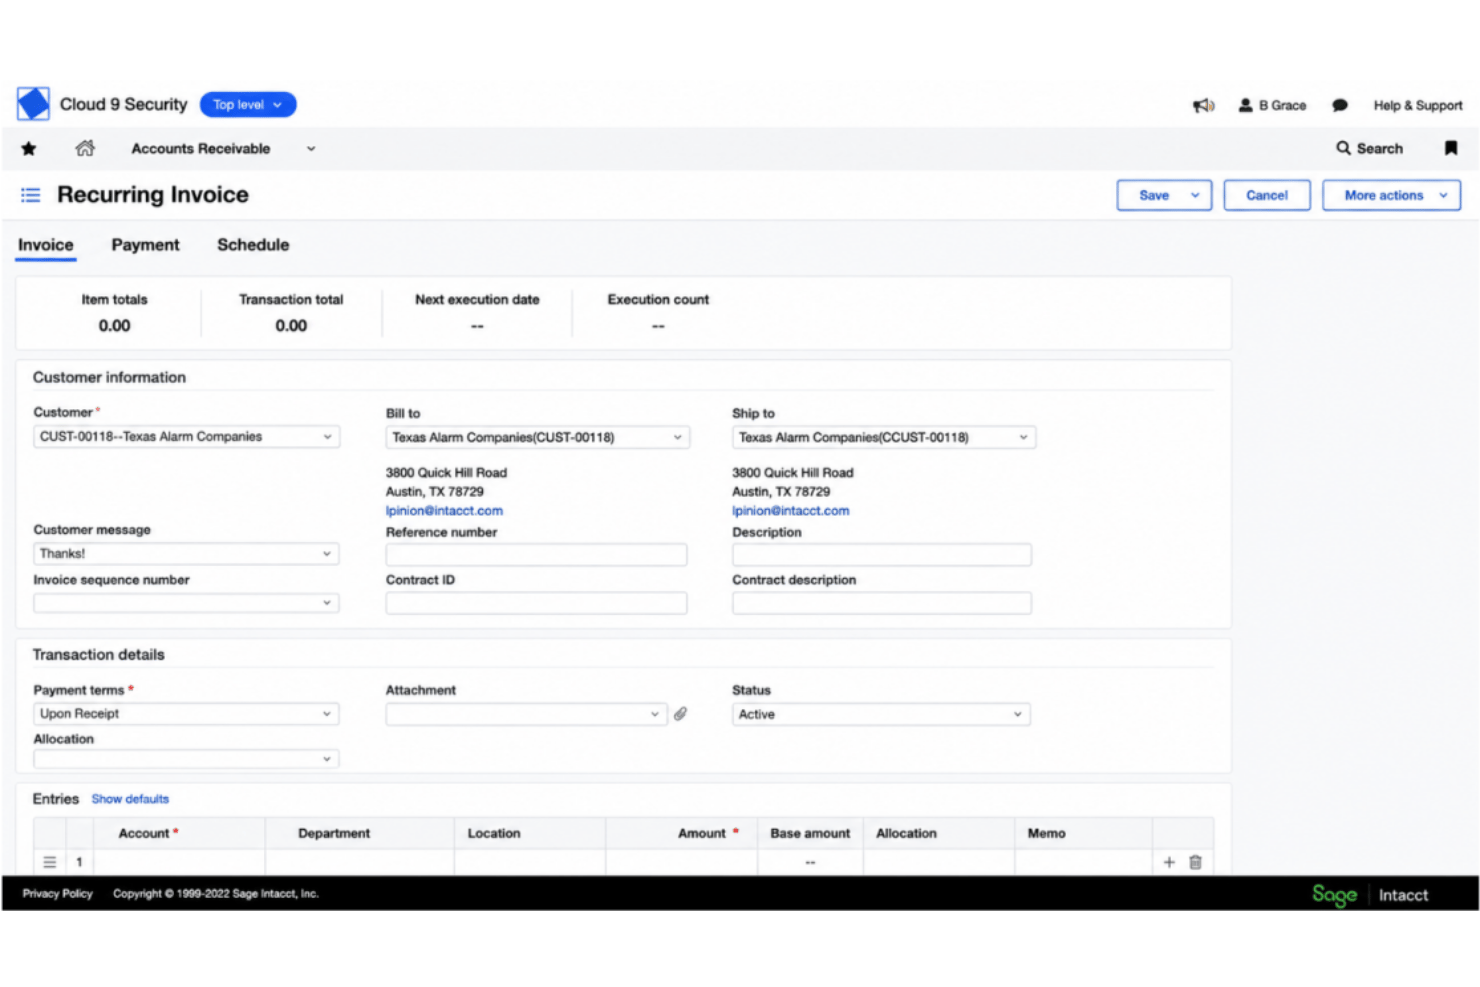Open the Accounts Receivable menu

click(201, 148)
